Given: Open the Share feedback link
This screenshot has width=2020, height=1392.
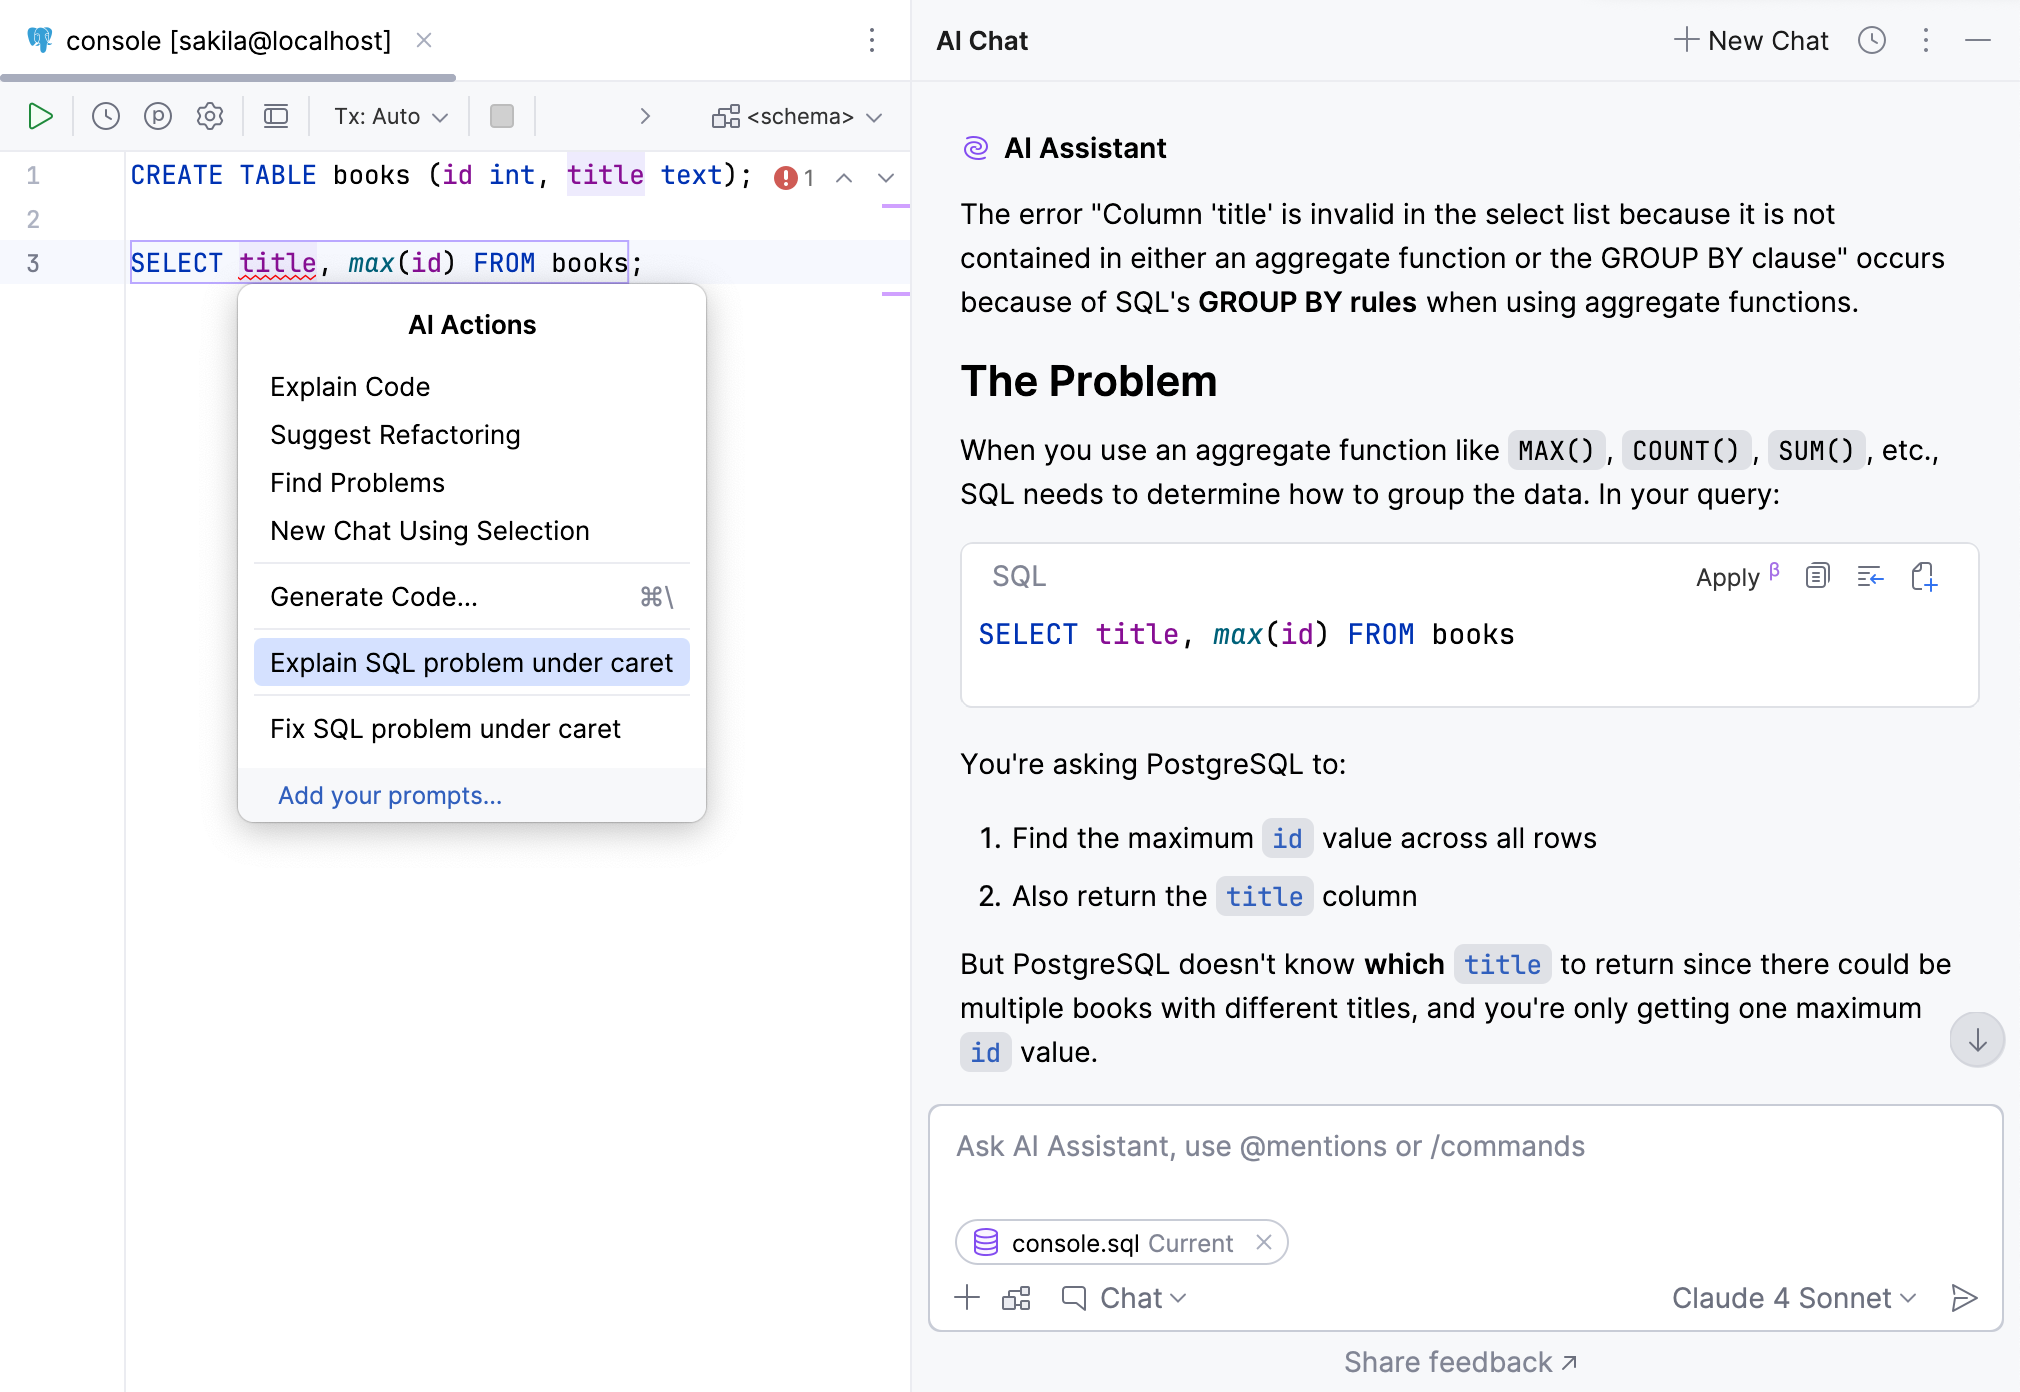Looking at the screenshot, I should (x=1459, y=1361).
